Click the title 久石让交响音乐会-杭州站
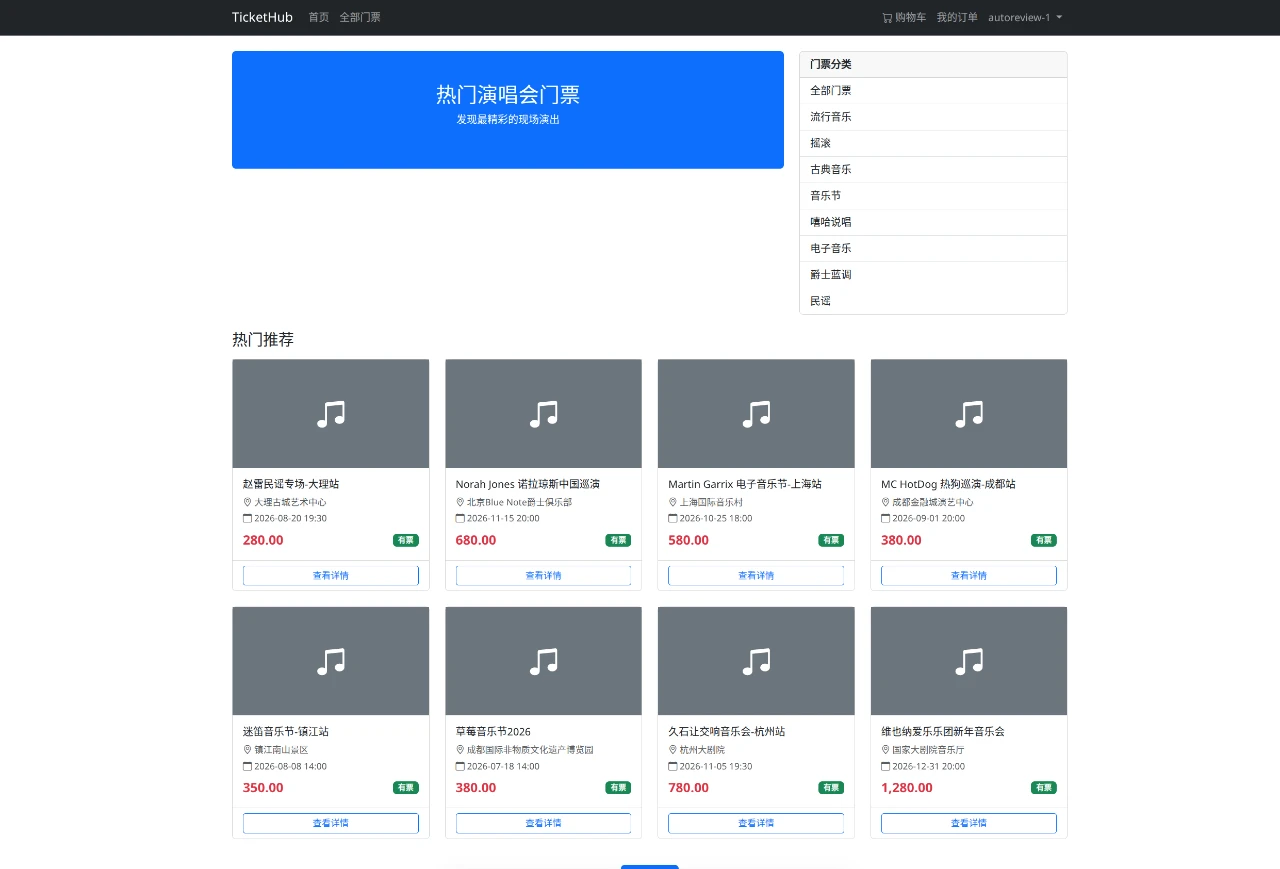 pos(727,731)
